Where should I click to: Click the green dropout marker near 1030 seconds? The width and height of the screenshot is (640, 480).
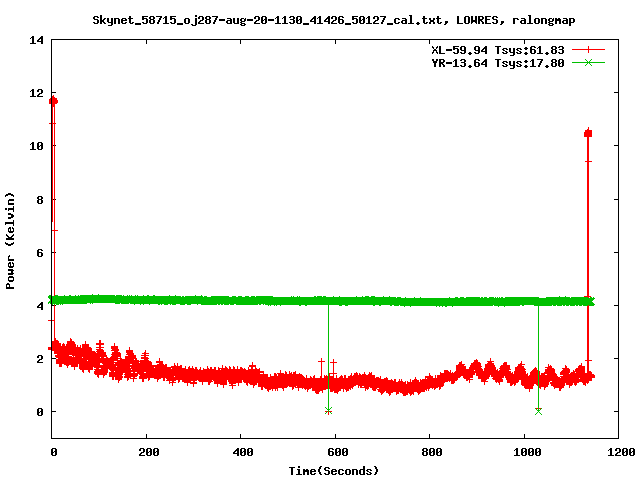(x=538, y=411)
